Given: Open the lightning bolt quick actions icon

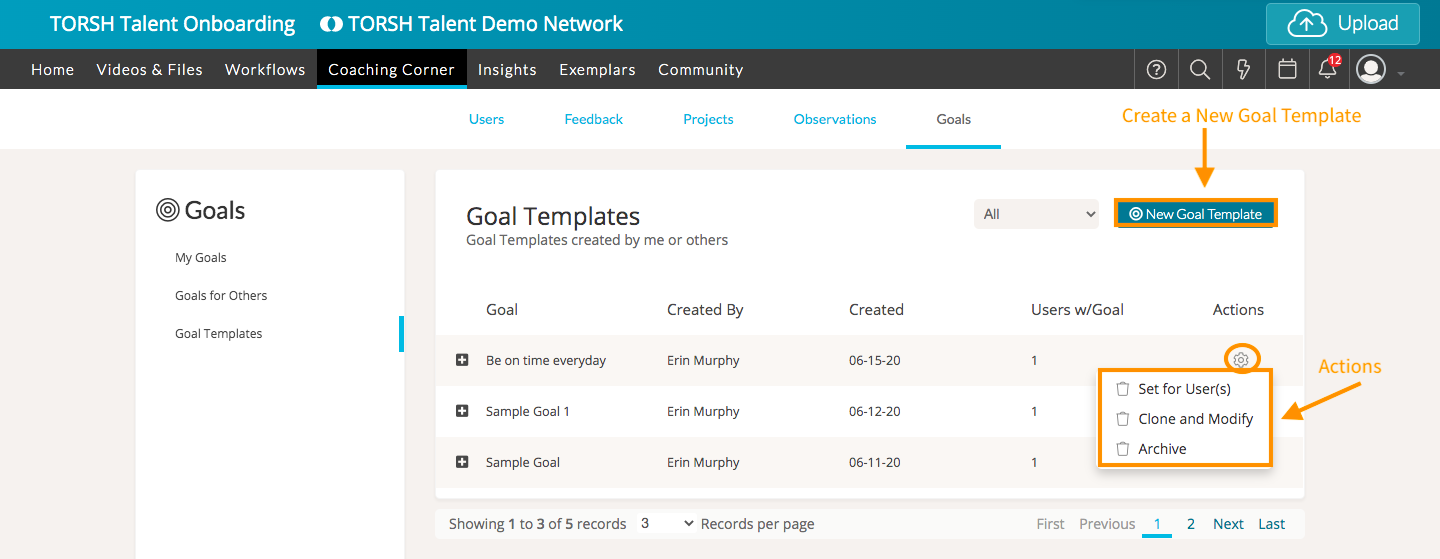Looking at the screenshot, I should click(1244, 69).
